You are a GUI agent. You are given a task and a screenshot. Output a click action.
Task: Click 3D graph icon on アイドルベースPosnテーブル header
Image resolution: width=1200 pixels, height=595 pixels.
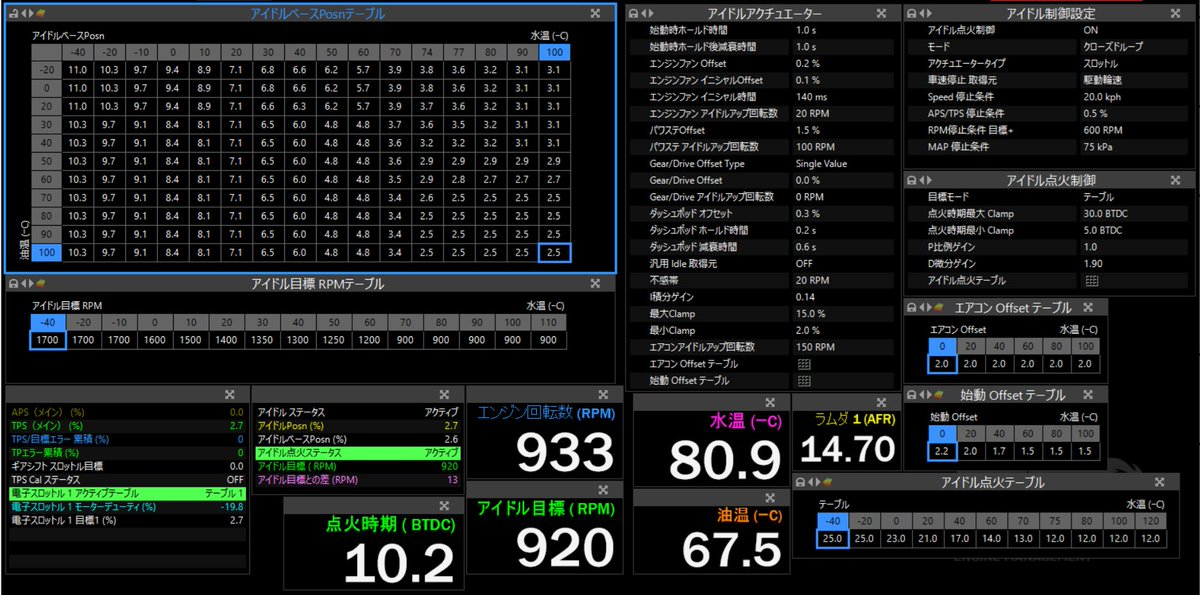pos(40,14)
